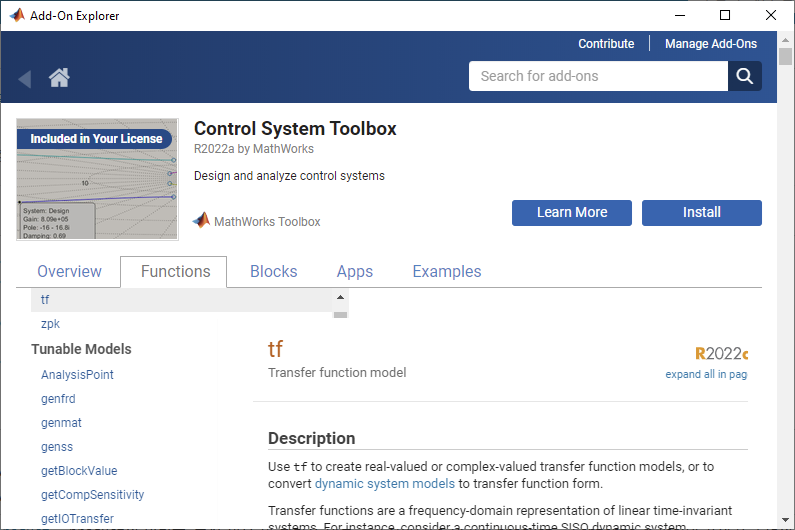Switch to the Overview tab
Image resolution: width=795 pixels, height=530 pixels.
[69, 271]
